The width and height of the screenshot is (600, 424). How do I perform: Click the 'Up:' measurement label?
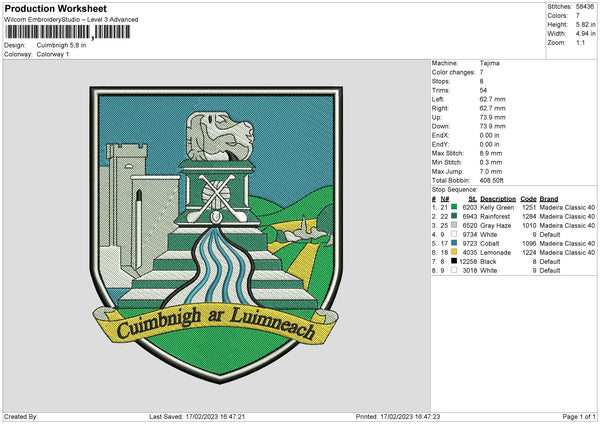[x=437, y=117]
